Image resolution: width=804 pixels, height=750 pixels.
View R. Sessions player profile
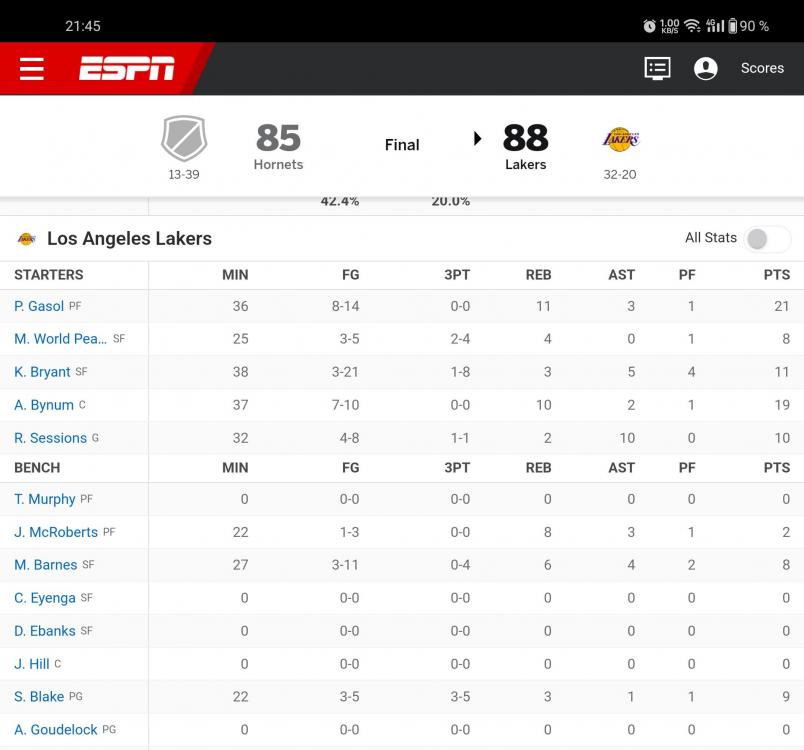pyautogui.click(x=50, y=438)
